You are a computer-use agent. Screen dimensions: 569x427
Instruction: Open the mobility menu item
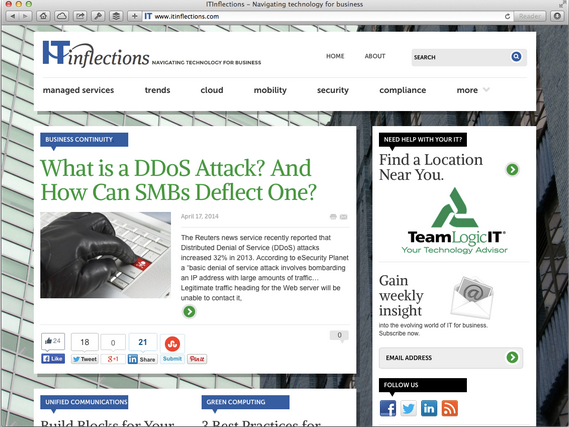(270, 90)
